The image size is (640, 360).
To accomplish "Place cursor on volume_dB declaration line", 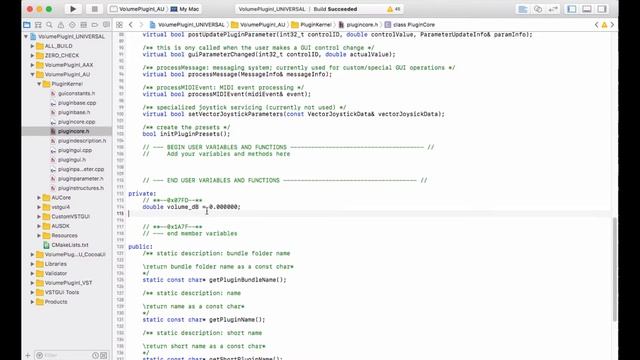I will point(191,207).
